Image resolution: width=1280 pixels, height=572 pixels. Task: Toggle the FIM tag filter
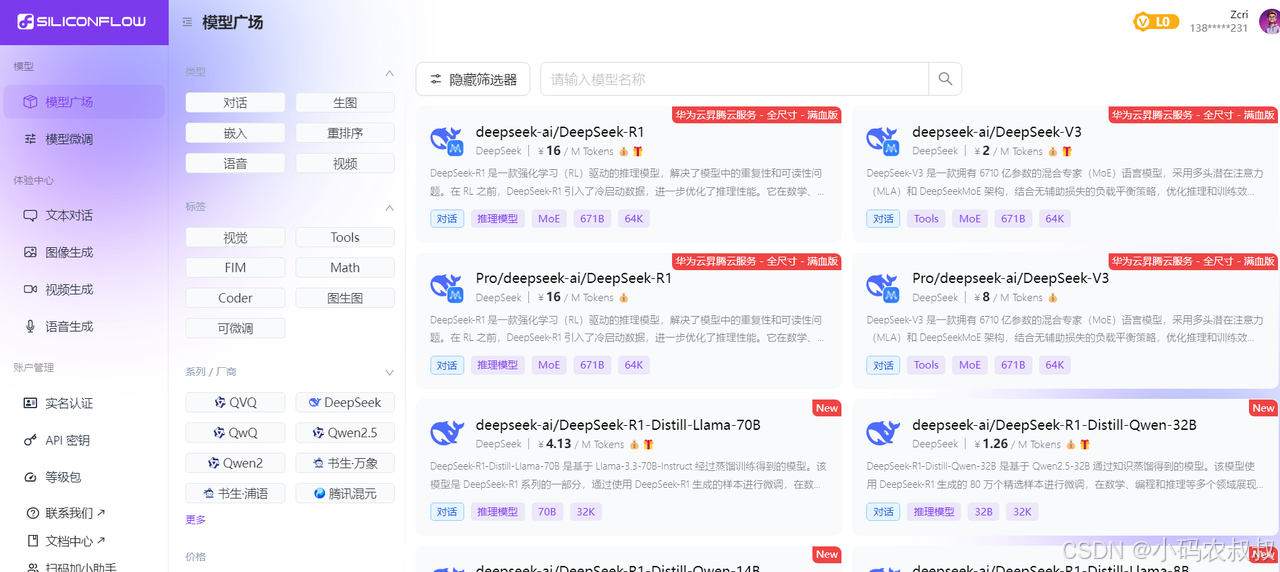235,268
